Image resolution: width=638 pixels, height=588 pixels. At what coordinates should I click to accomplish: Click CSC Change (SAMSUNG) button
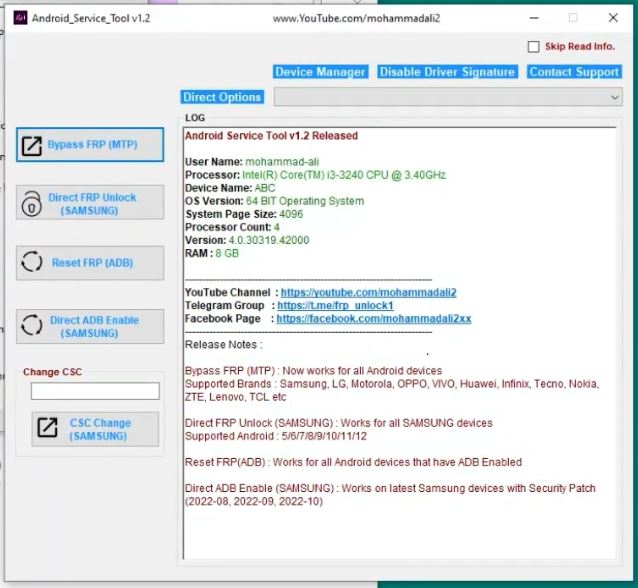coord(95,429)
